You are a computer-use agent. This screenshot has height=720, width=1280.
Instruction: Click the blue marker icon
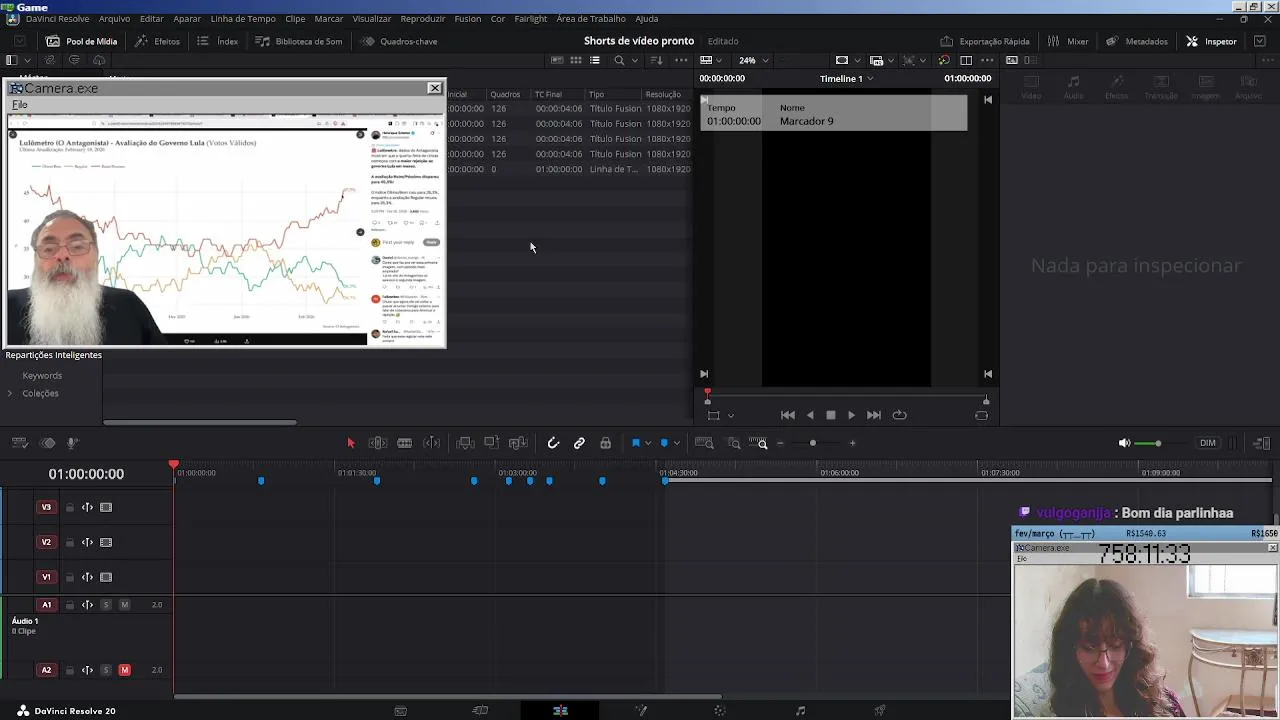(664, 443)
